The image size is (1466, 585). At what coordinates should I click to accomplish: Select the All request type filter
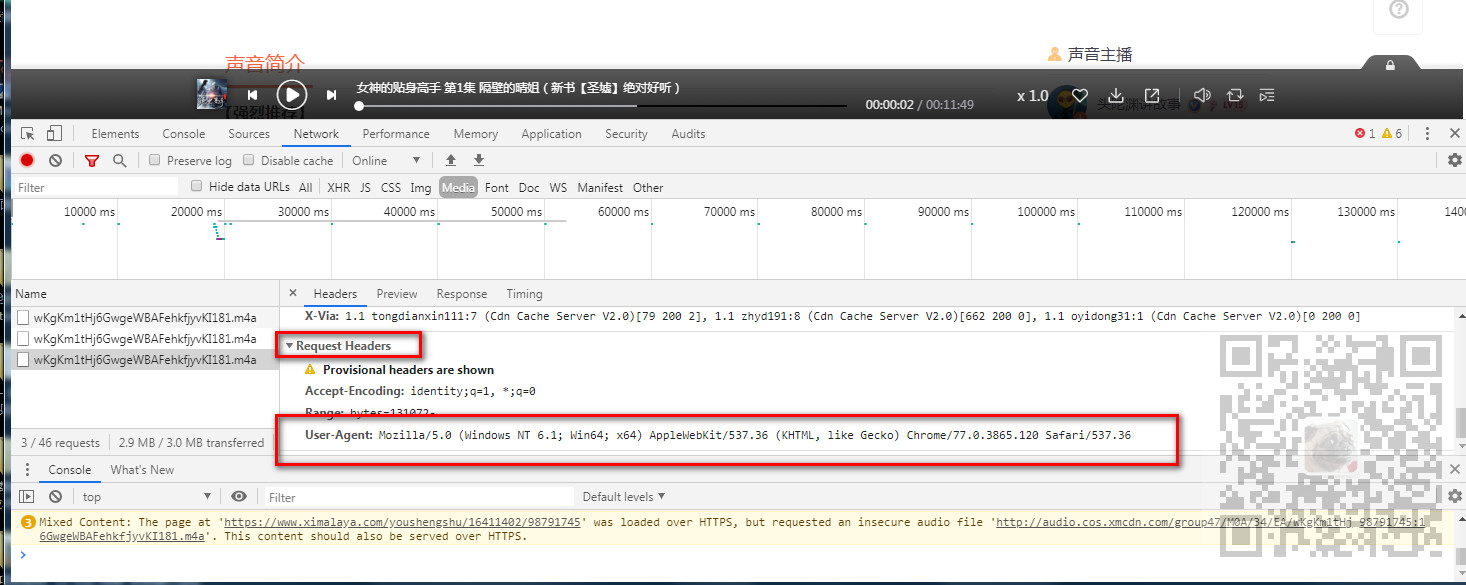pyautogui.click(x=305, y=187)
